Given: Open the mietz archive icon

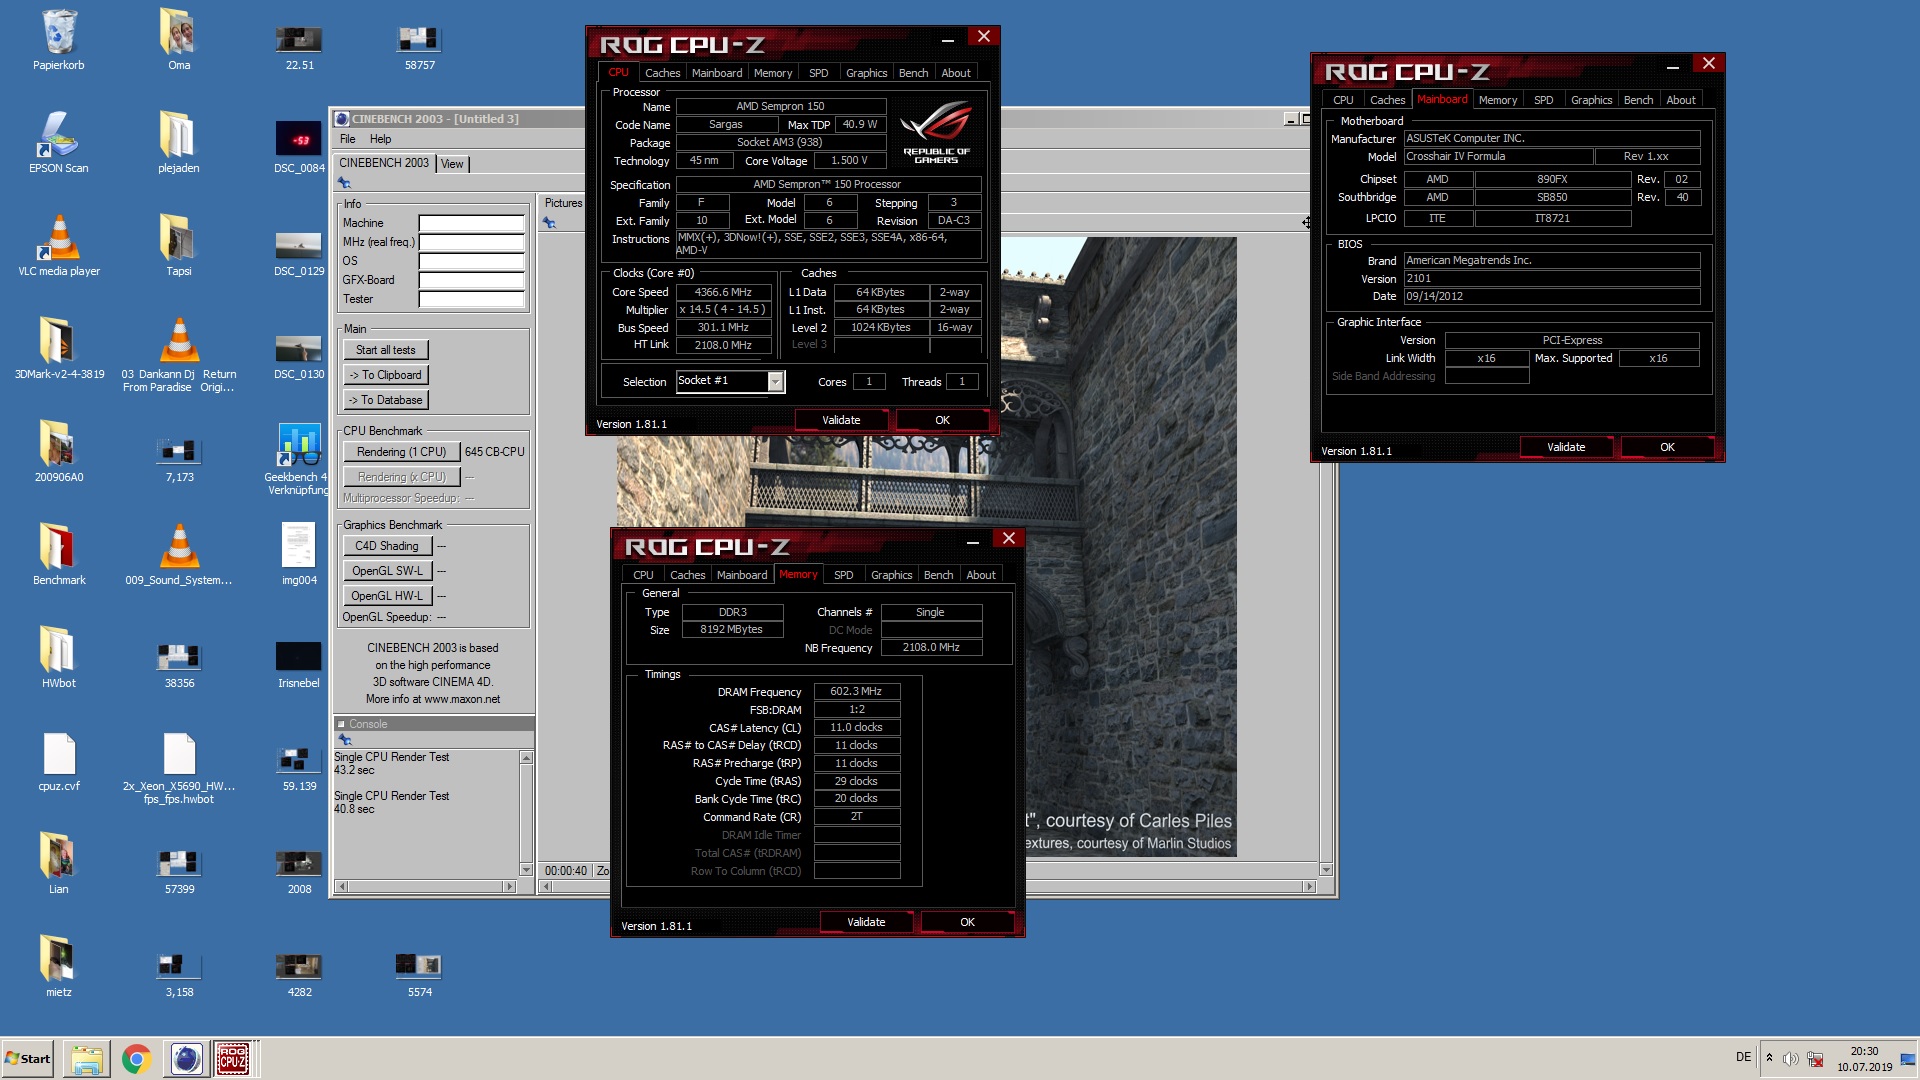Looking at the screenshot, I should [59, 967].
